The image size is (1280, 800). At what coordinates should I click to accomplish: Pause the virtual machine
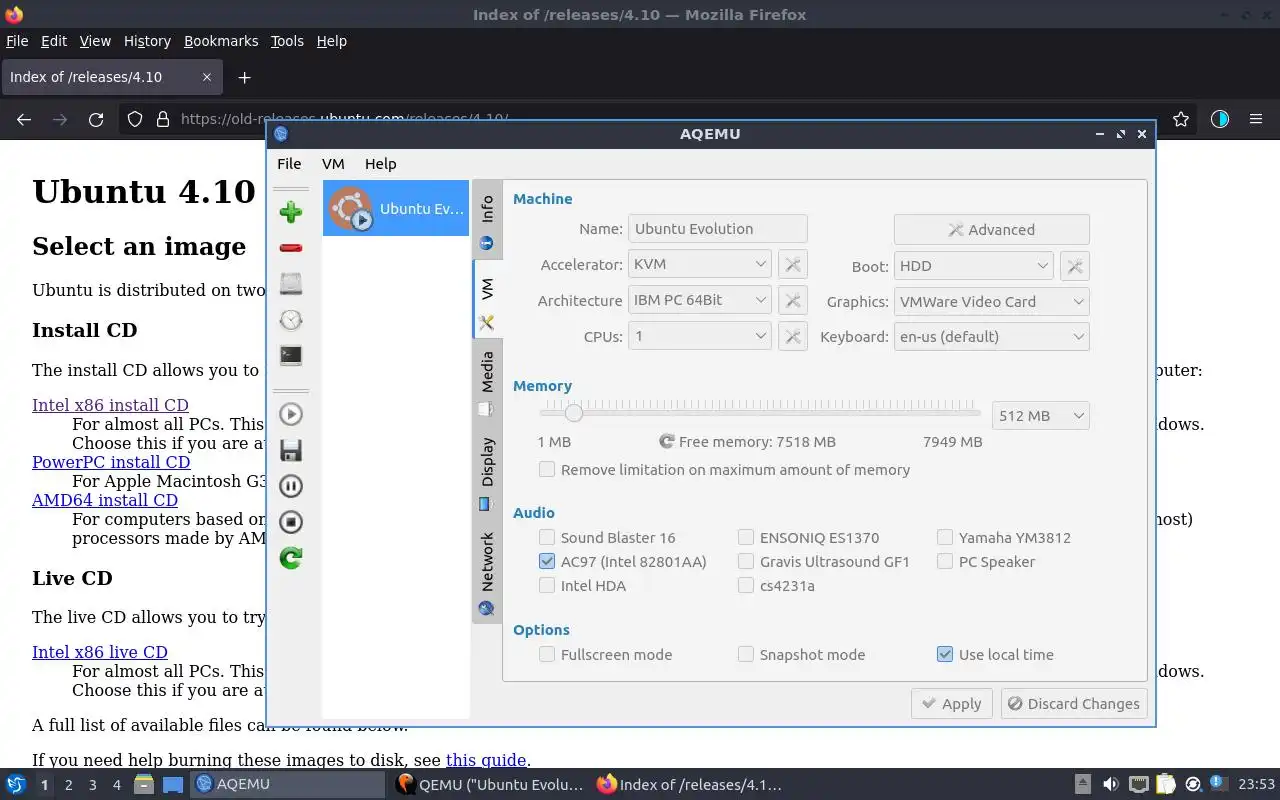(291, 486)
